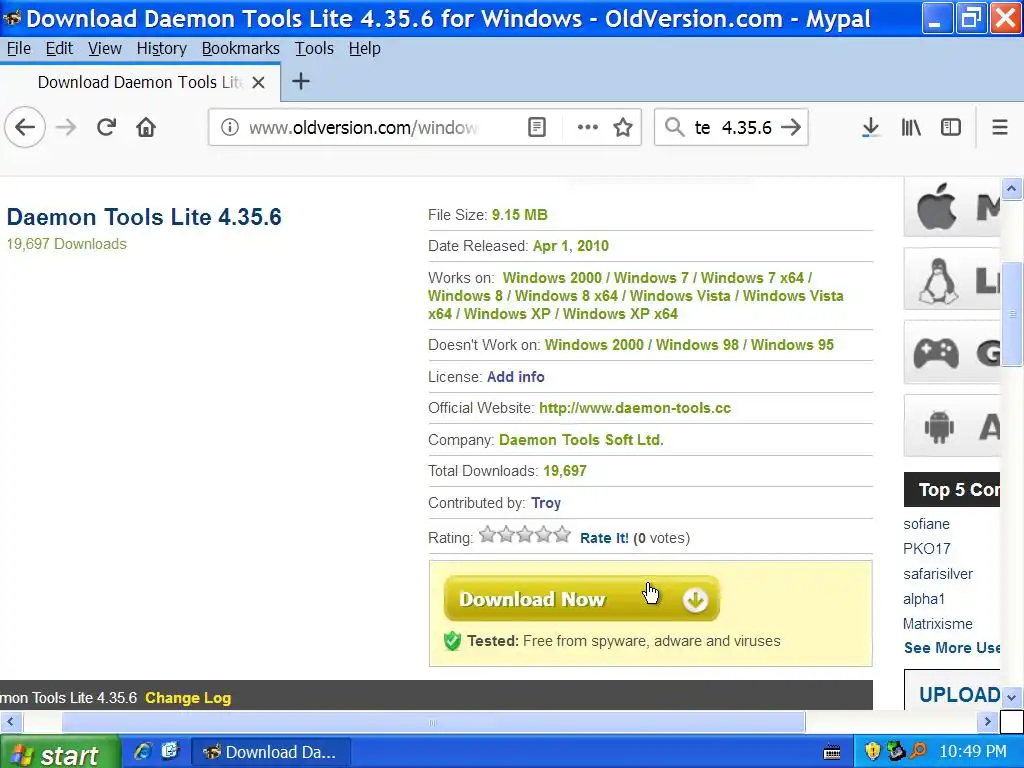Submit search with the go arrow
1024x768 pixels.
[791, 127]
